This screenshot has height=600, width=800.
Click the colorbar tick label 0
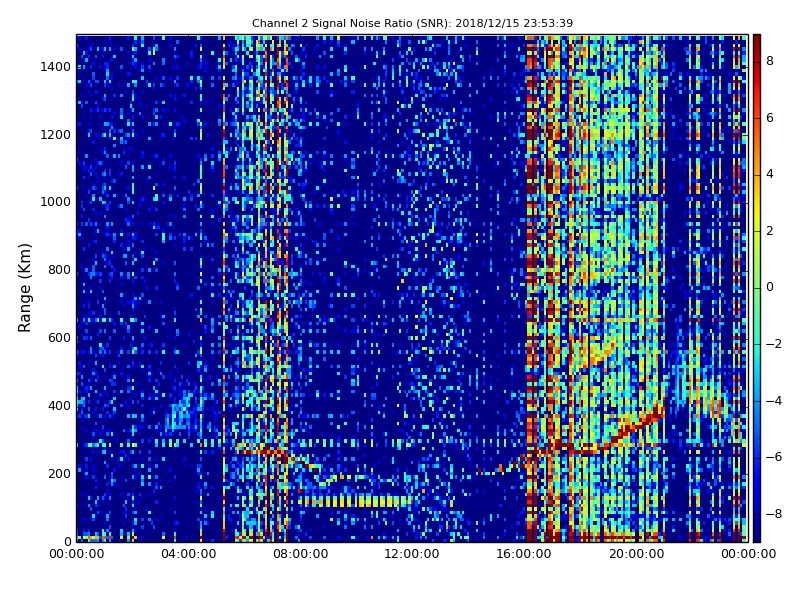tap(770, 287)
